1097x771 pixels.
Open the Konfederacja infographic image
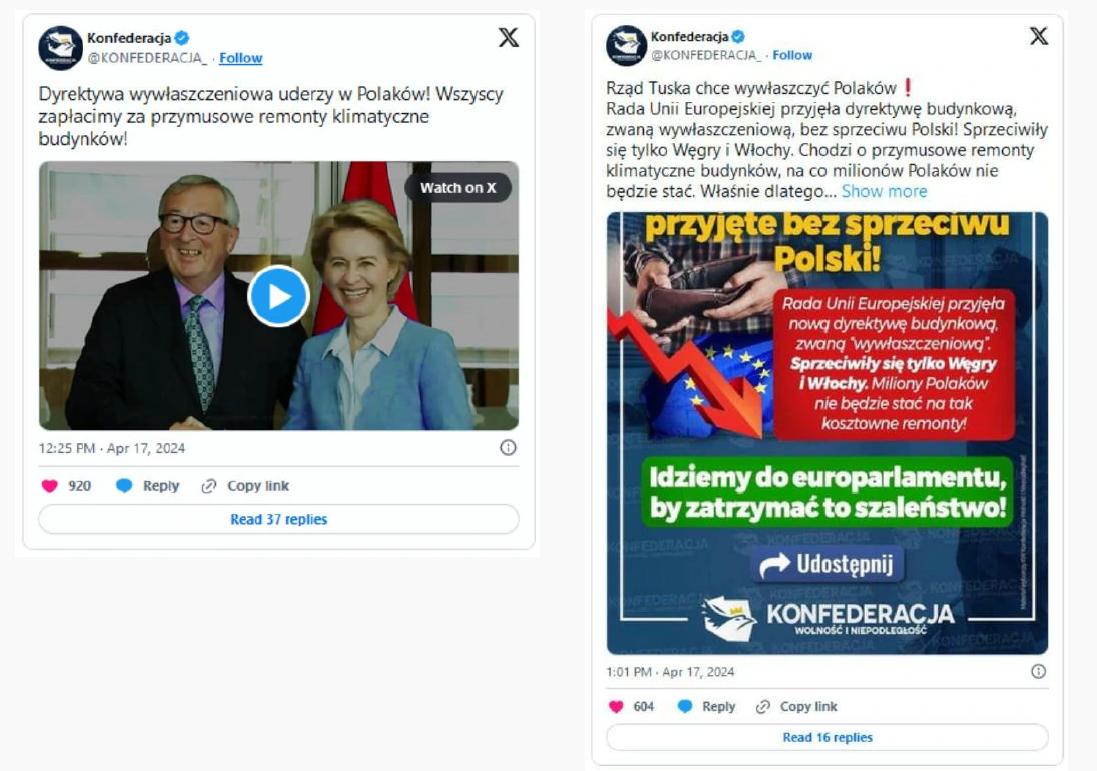point(828,433)
